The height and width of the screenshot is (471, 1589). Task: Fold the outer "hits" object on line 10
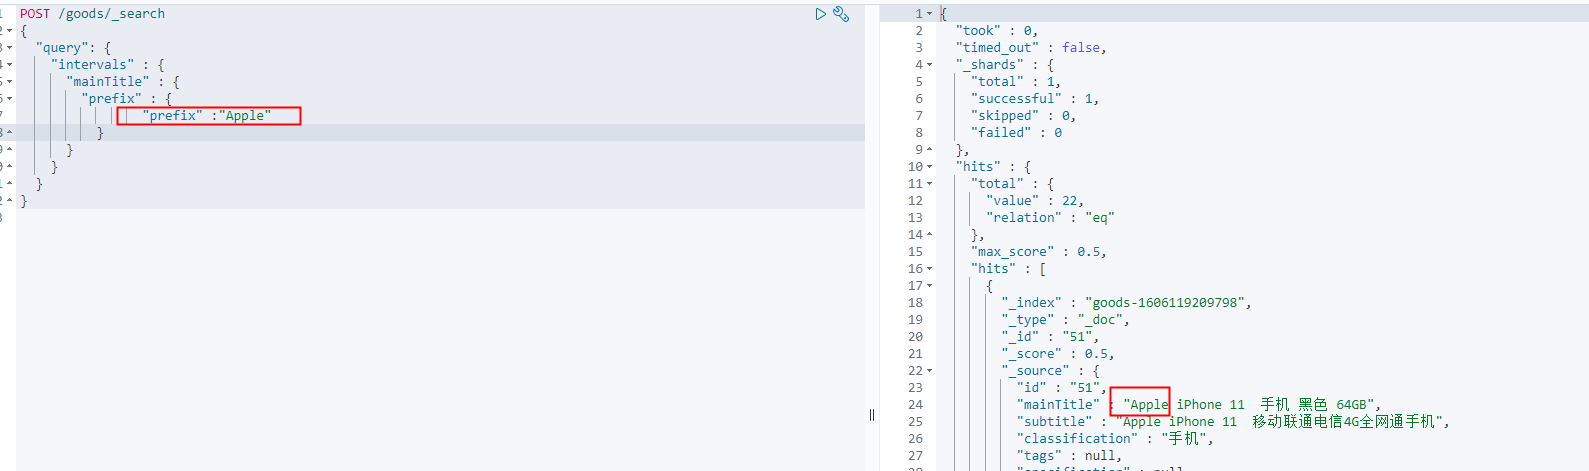(930, 167)
